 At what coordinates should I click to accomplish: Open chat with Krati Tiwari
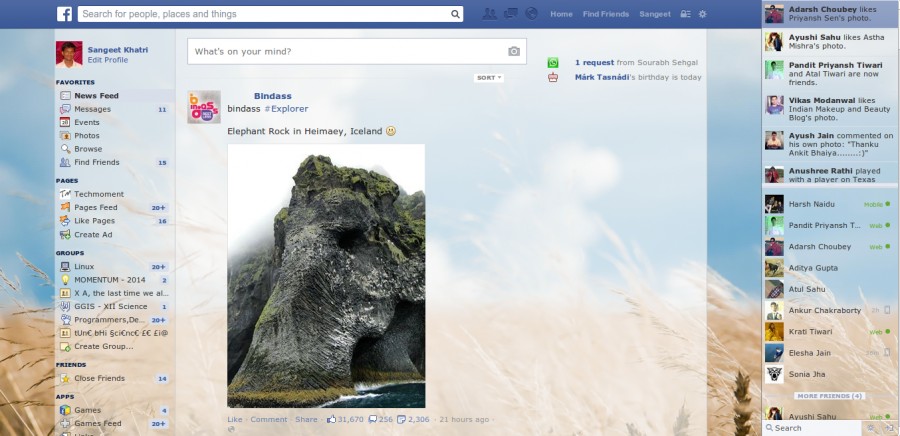829,332
